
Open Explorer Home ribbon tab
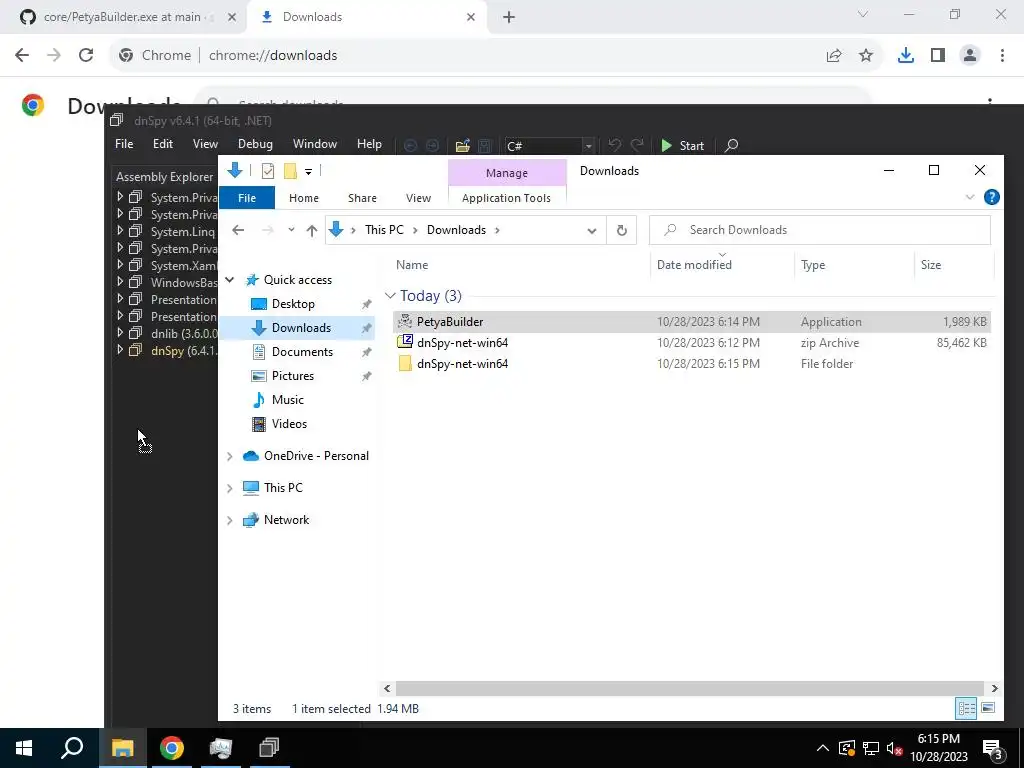pos(304,198)
